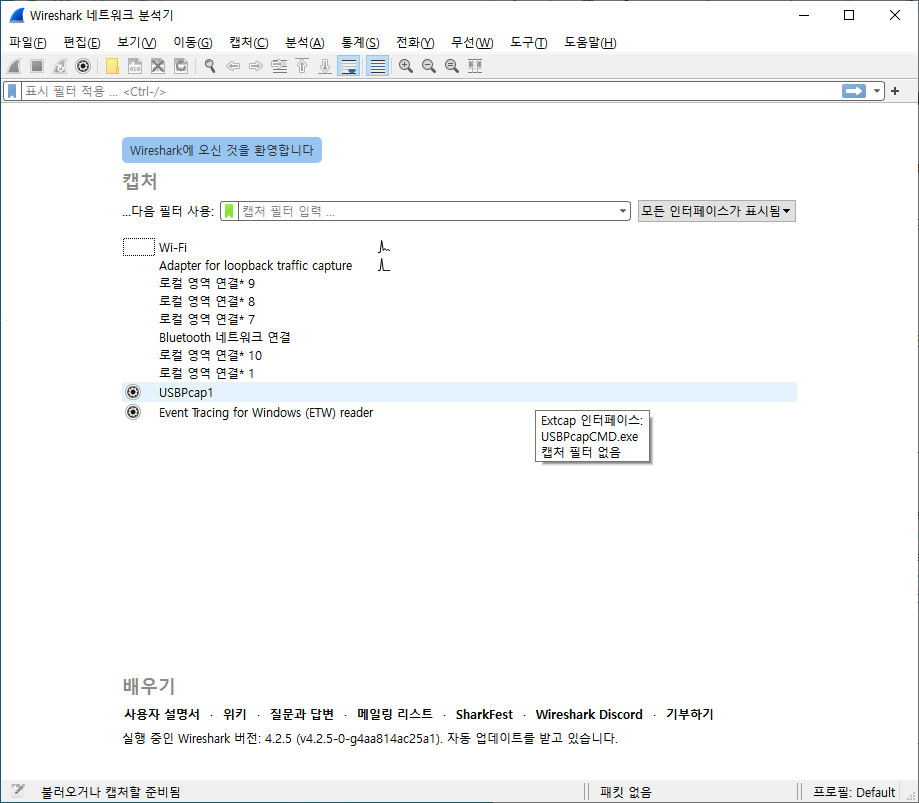This screenshot has height=803, width=919.
Task: Close this capture file X icon
Action: pos(158,66)
